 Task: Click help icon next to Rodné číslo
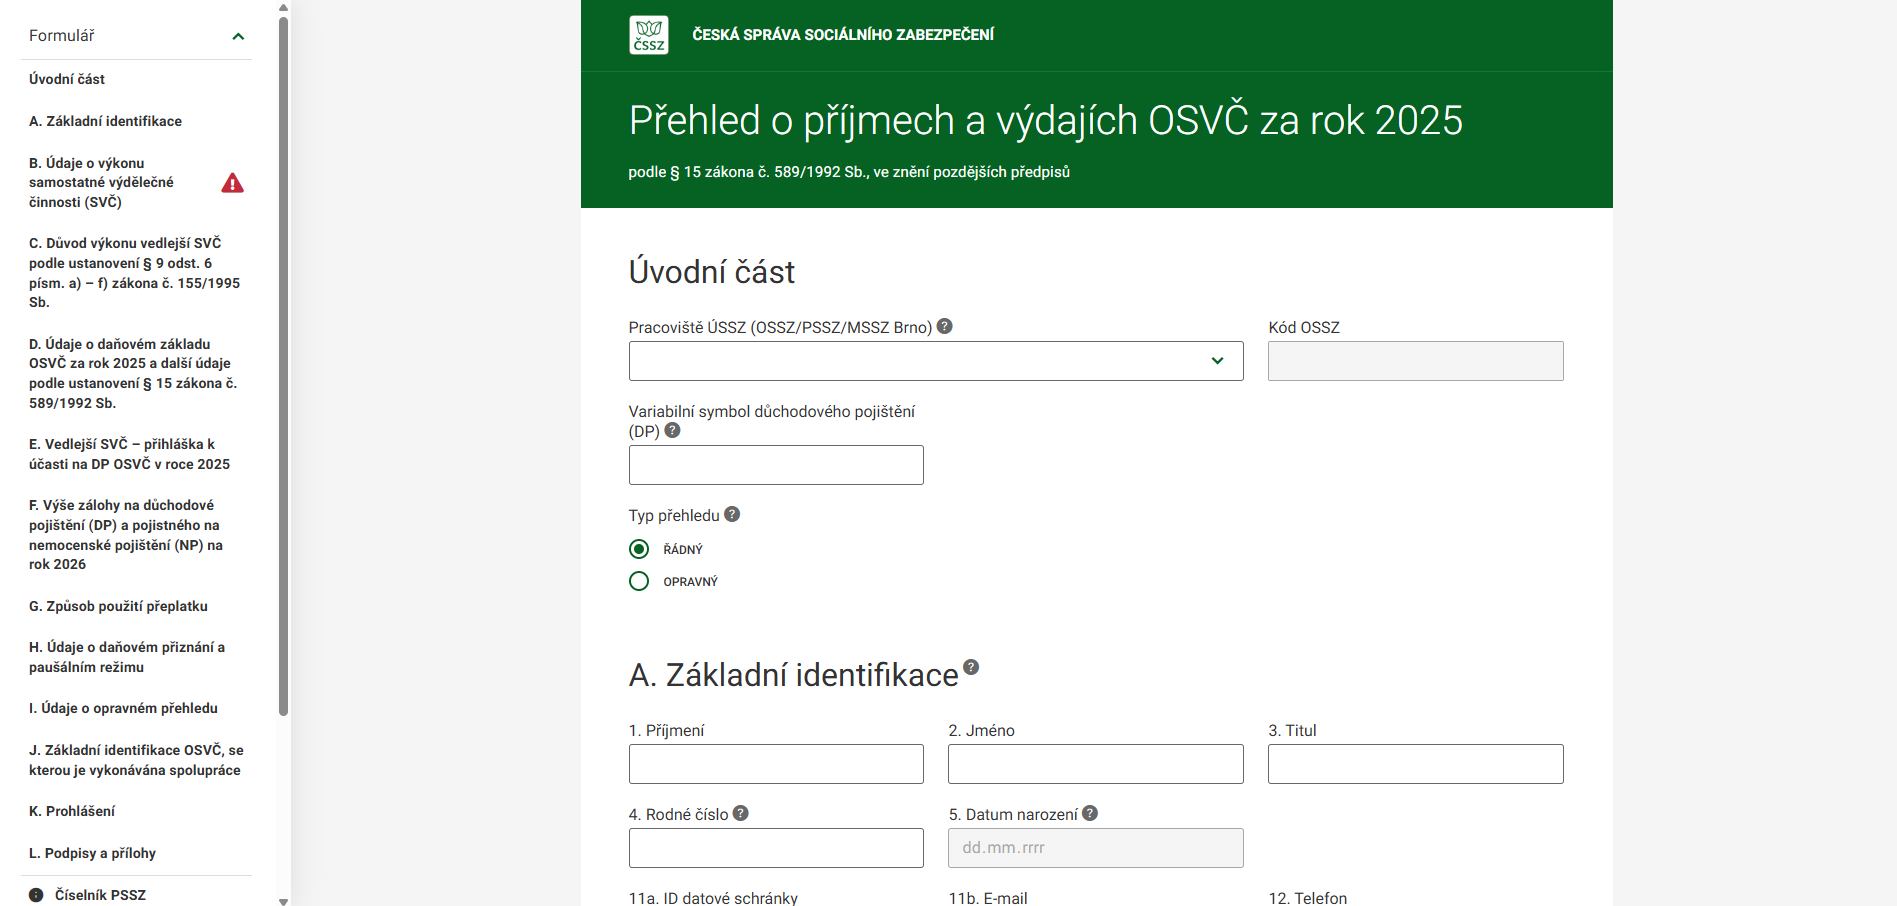coord(740,813)
